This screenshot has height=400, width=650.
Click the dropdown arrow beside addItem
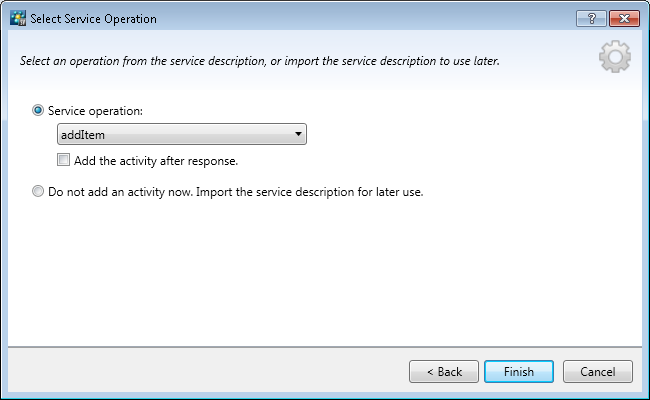pos(298,135)
